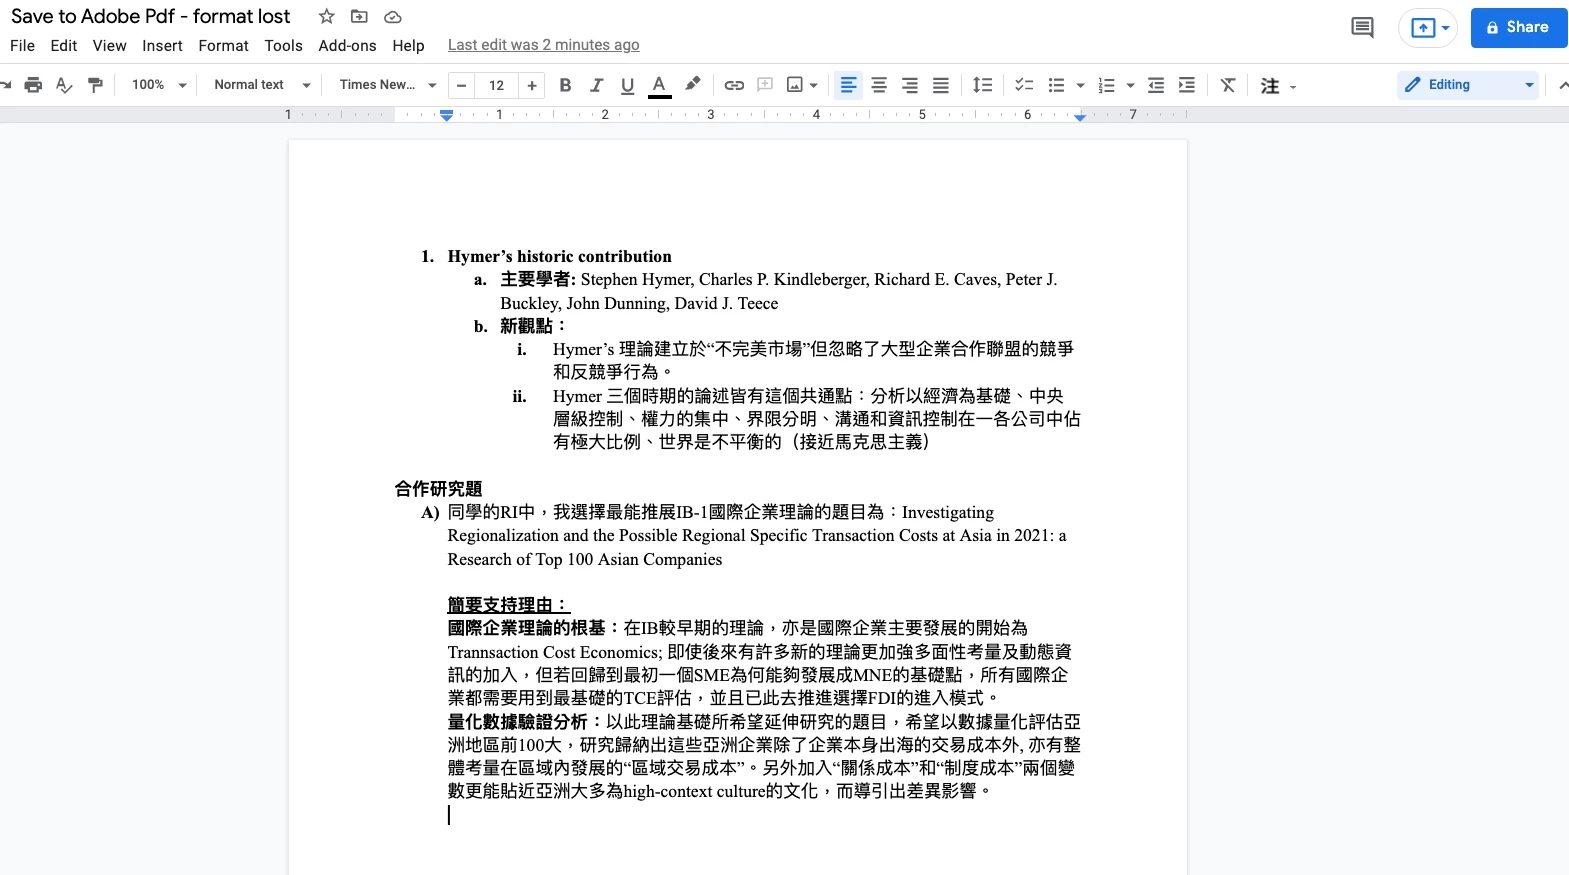Screen dimensions: 1569x875
Task: Click the right indent ruler marker
Action: pyautogui.click(x=1080, y=117)
